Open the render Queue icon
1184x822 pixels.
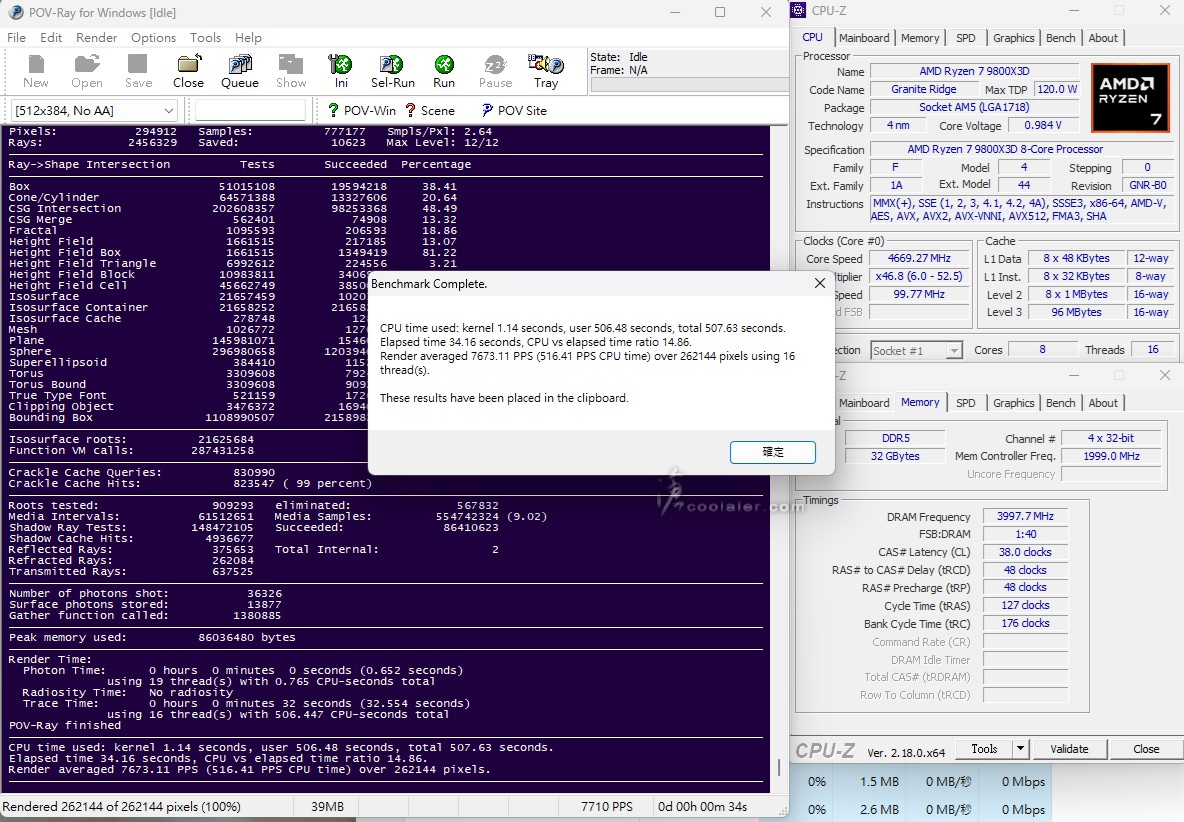coord(239,70)
